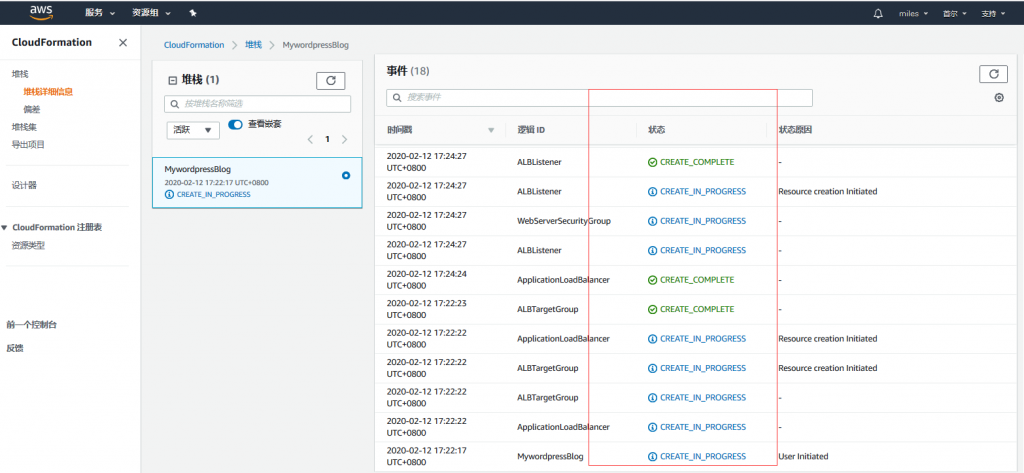Click CREATE_COMPLETE status of ALBTargetGroup

691,309
